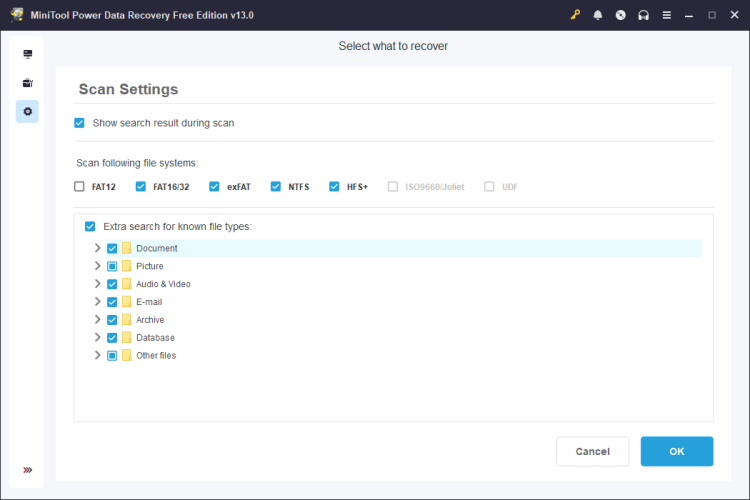The image size is (750, 500).
Task: Select the Scan Settings gear icon
Action: click(27, 111)
